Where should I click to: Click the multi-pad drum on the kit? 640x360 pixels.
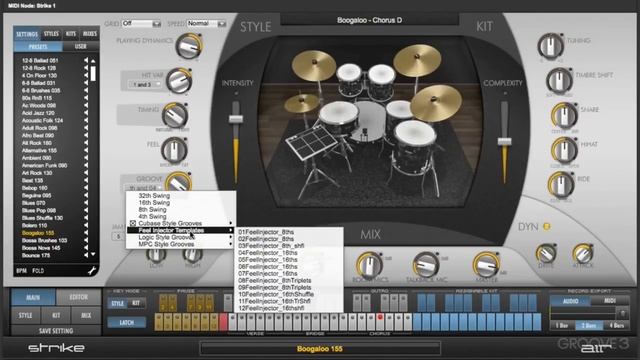311,143
